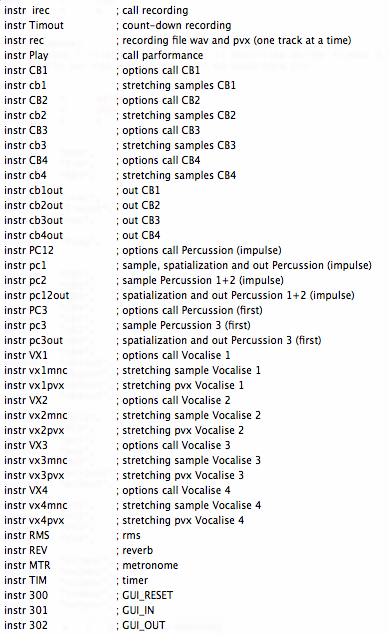
Task: Click the 'instr rec' line
Action: 24,40
